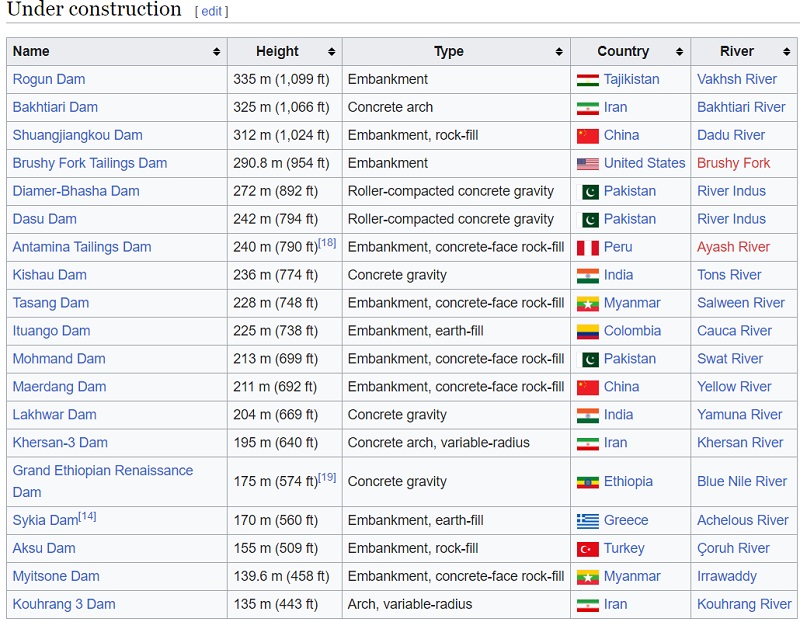The image size is (800, 622).
Task: Open citation 18 next to Antamina height
Action: 327,243
